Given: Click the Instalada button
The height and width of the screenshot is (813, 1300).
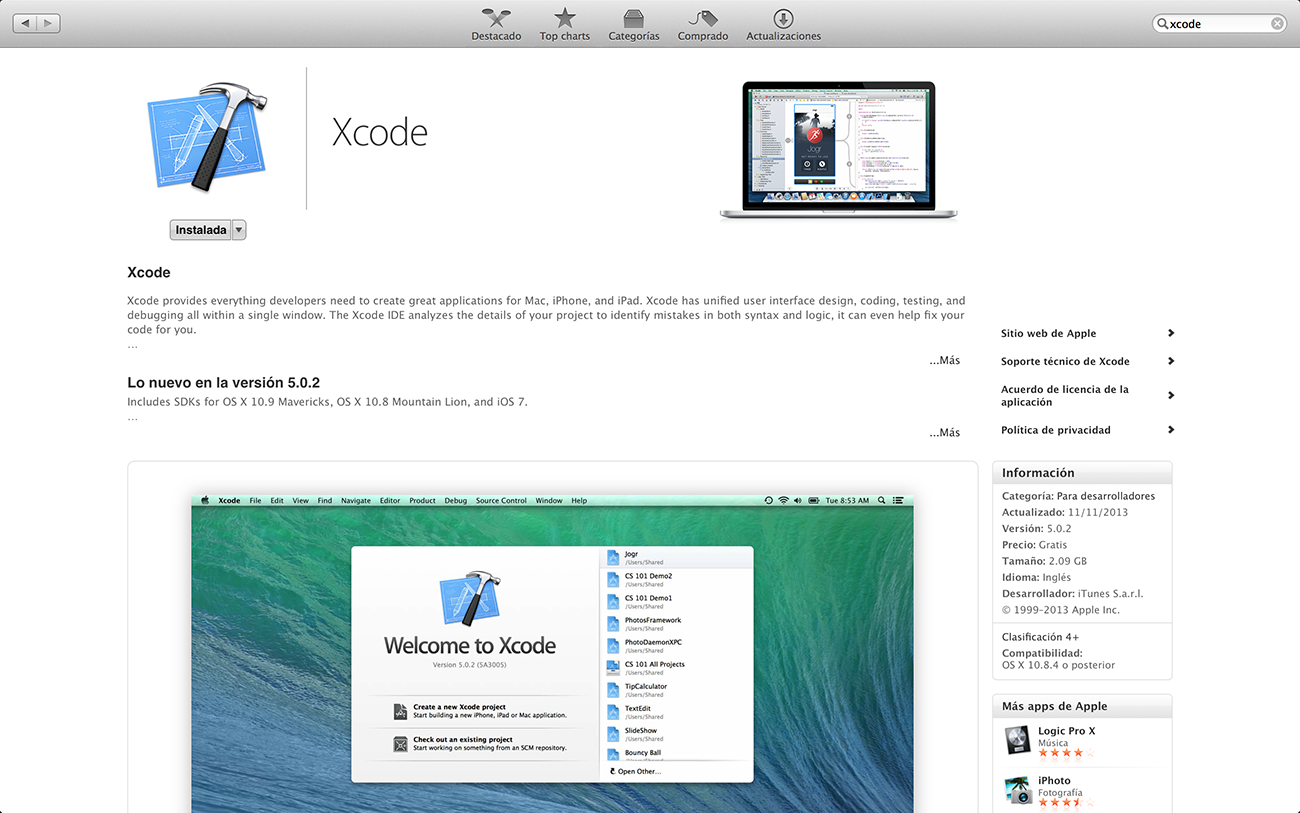Looking at the screenshot, I should [x=201, y=230].
